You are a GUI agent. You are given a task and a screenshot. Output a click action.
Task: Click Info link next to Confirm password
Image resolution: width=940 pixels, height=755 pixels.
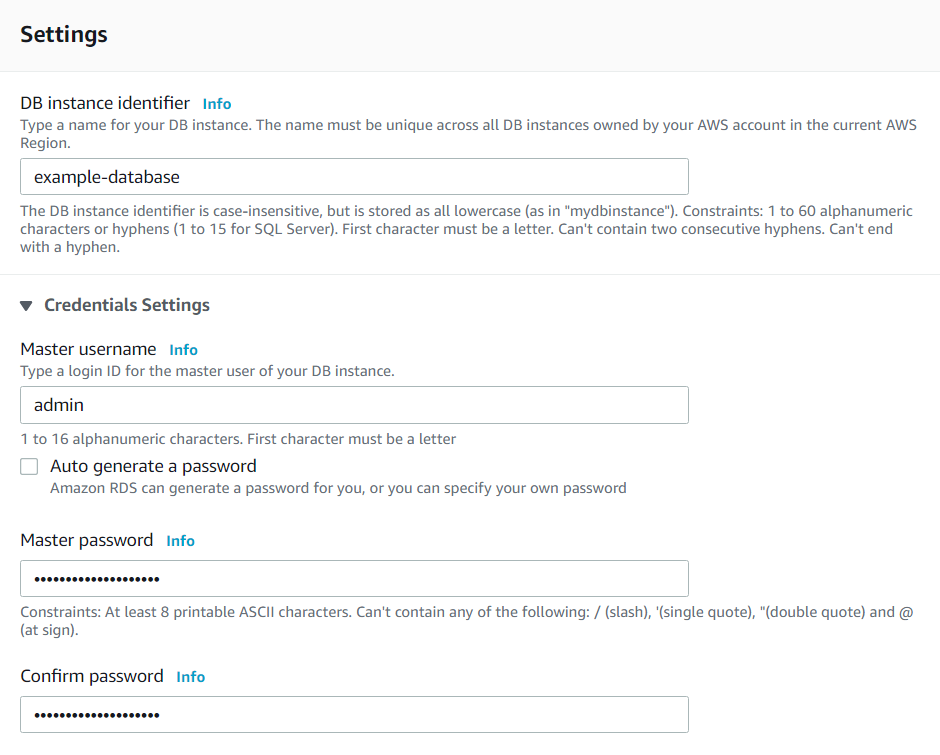point(190,677)
